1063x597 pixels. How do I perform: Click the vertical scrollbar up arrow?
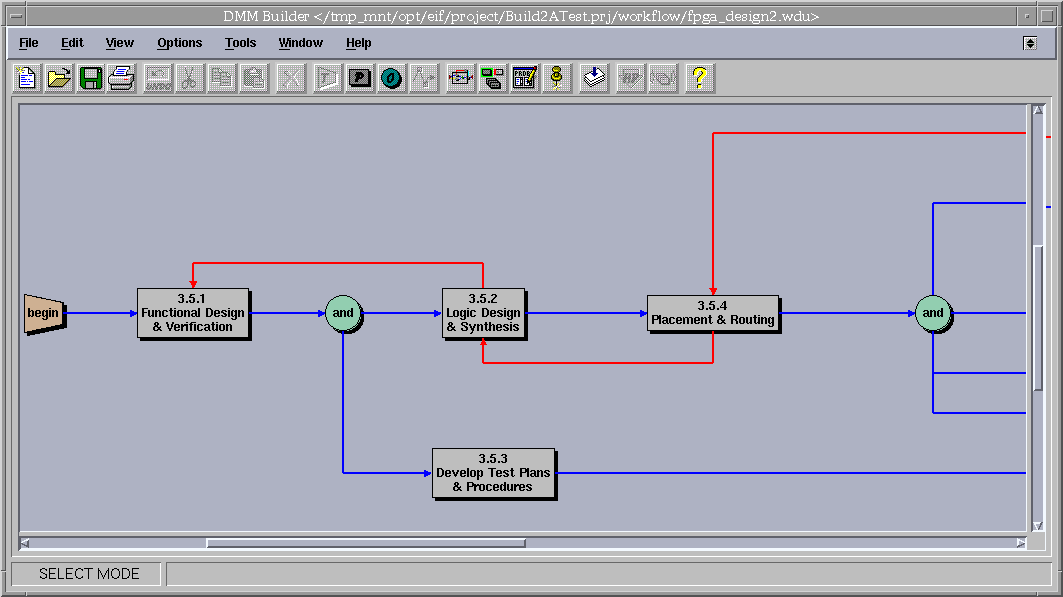pyautogui.click(x=1038, y=110)
